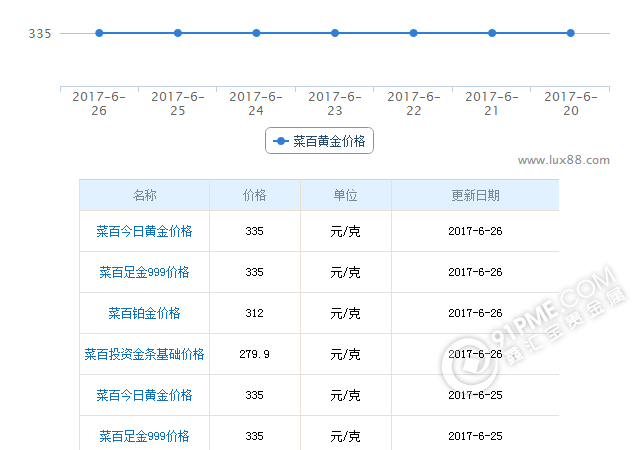Click the 2017-6-21 x-axis label
Screen dimensions: 643x450
click(x=492, y=103)
